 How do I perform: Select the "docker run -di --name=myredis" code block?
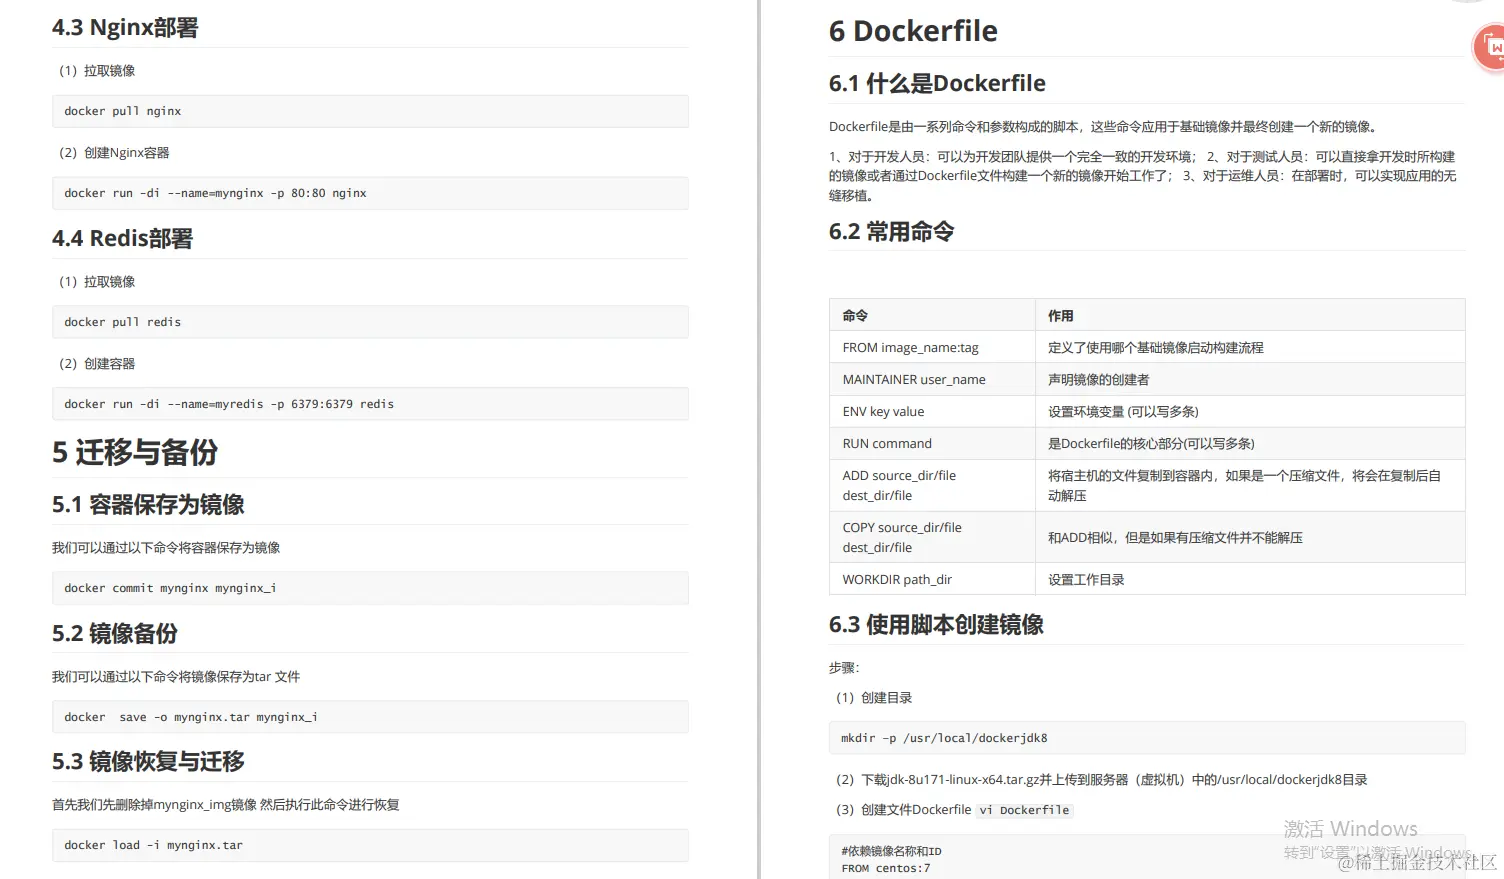[x=370, y=404]
